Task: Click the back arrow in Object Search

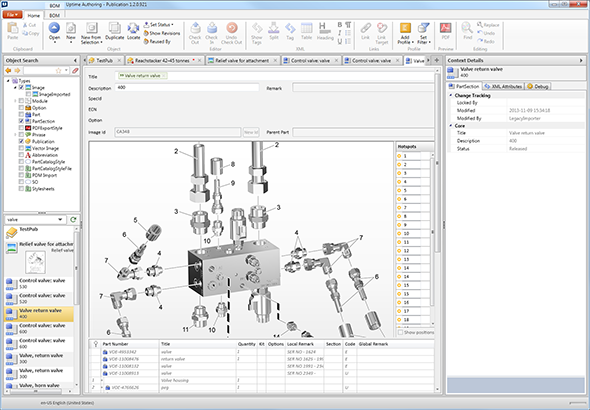Action: pos(8,70)
